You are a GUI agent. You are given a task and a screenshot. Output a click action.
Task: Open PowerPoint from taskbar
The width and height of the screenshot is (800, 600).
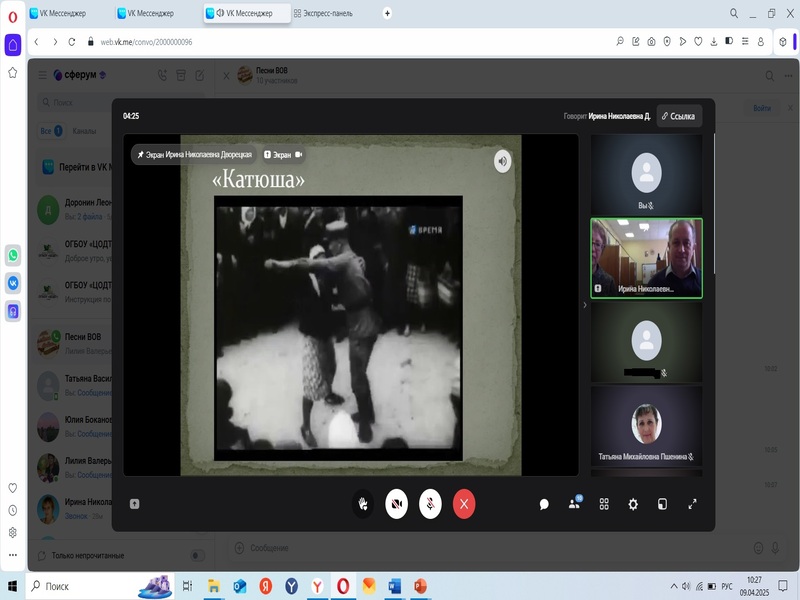(420, 586)
